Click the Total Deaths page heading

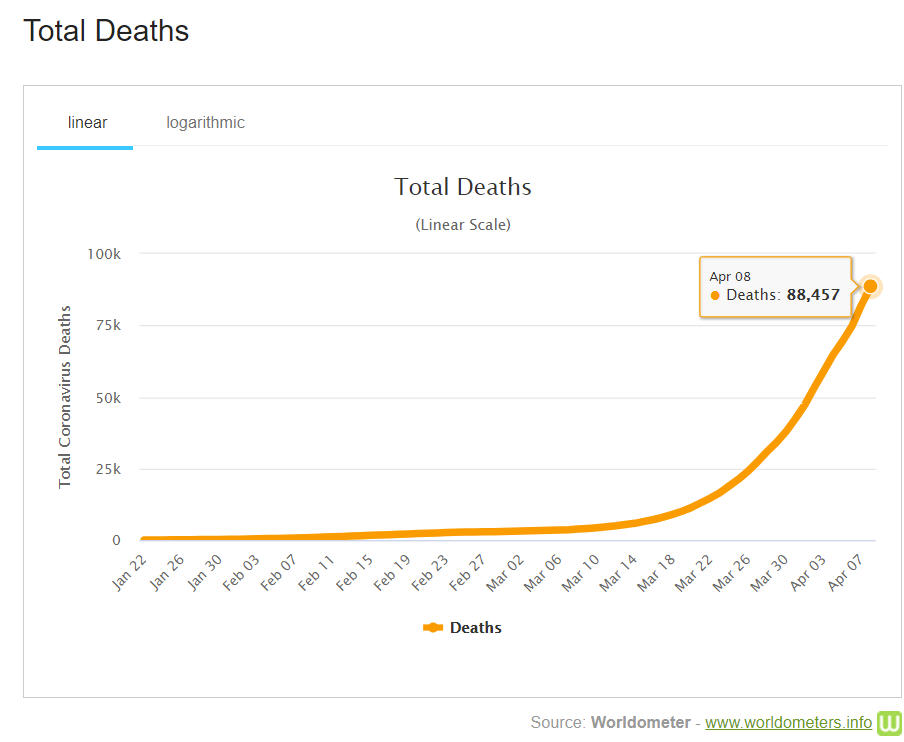point(106,31)
